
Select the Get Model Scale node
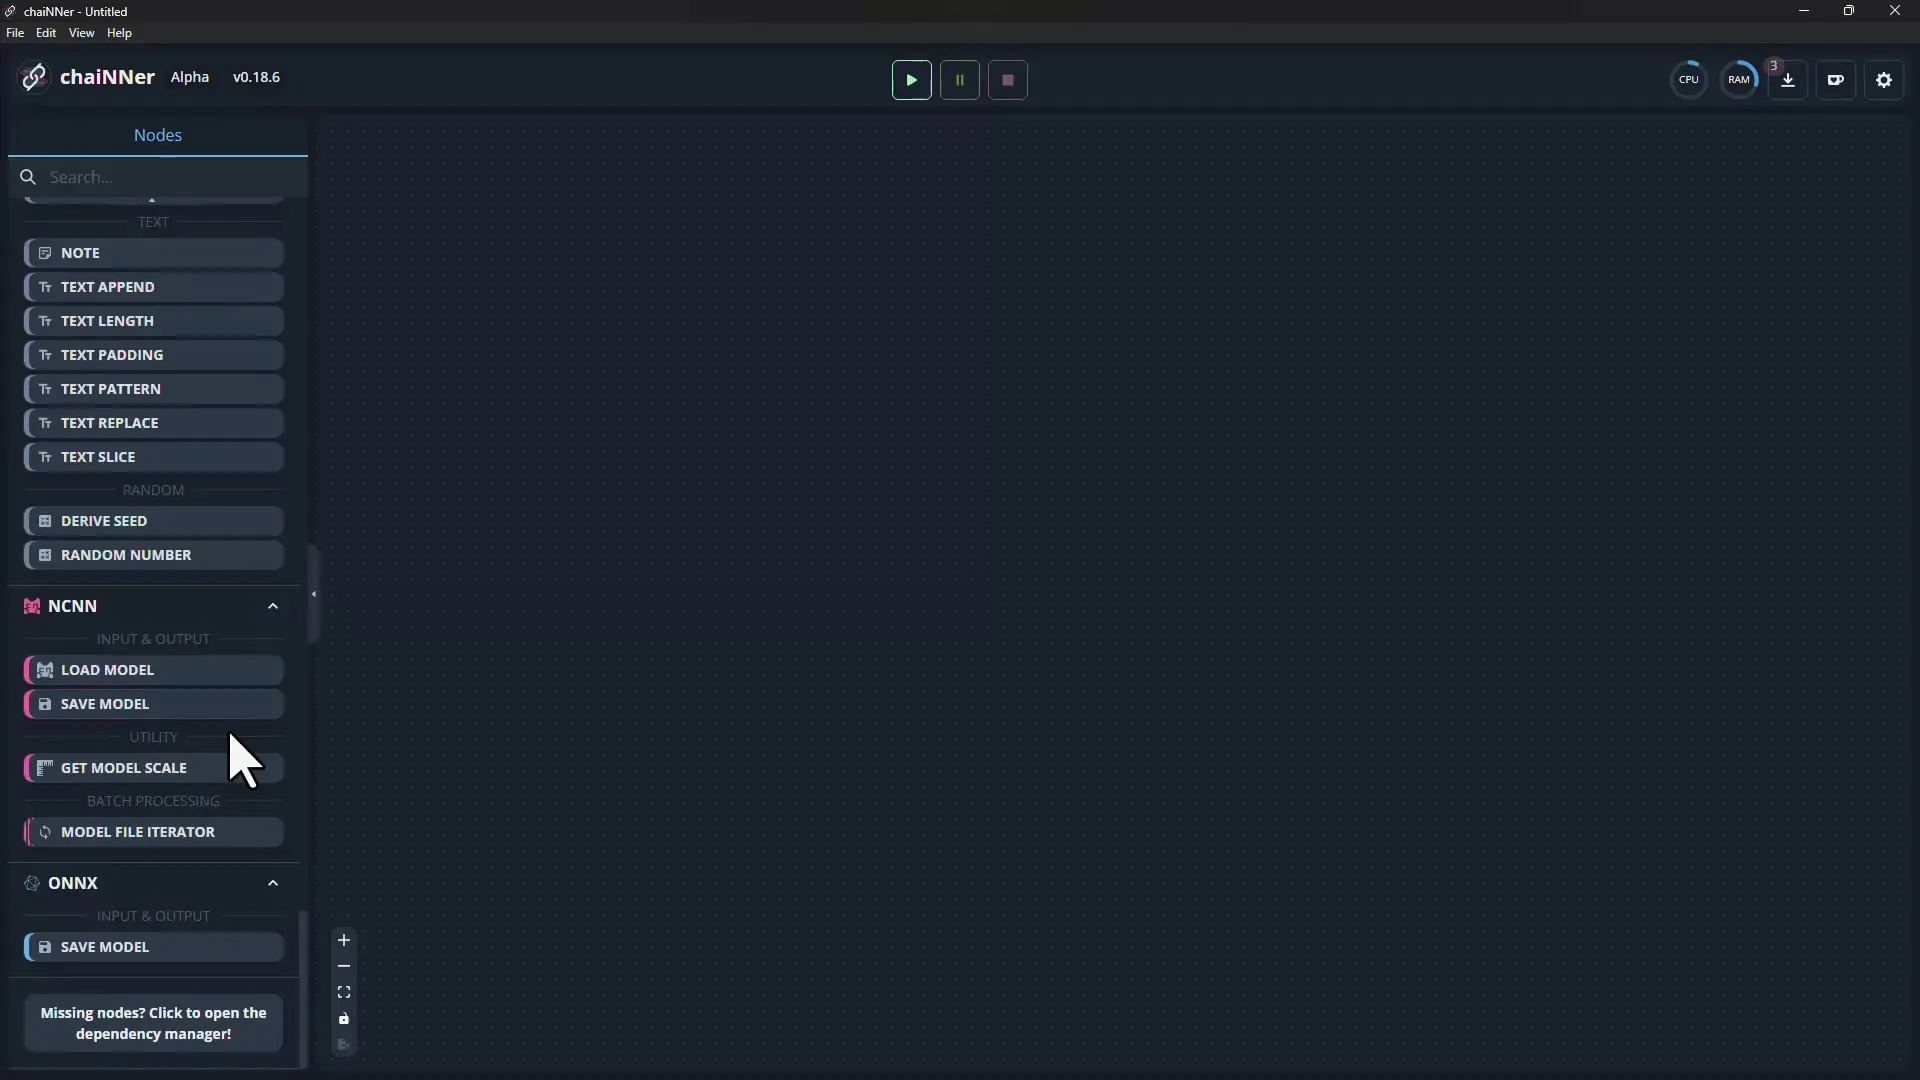click(x=124, y=766)
